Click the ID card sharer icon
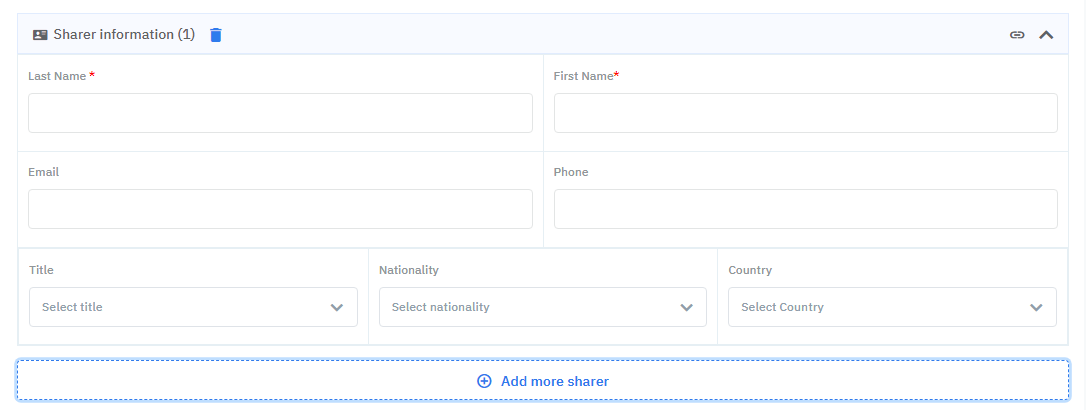1086x410 pixels. [x=40, y=35]
